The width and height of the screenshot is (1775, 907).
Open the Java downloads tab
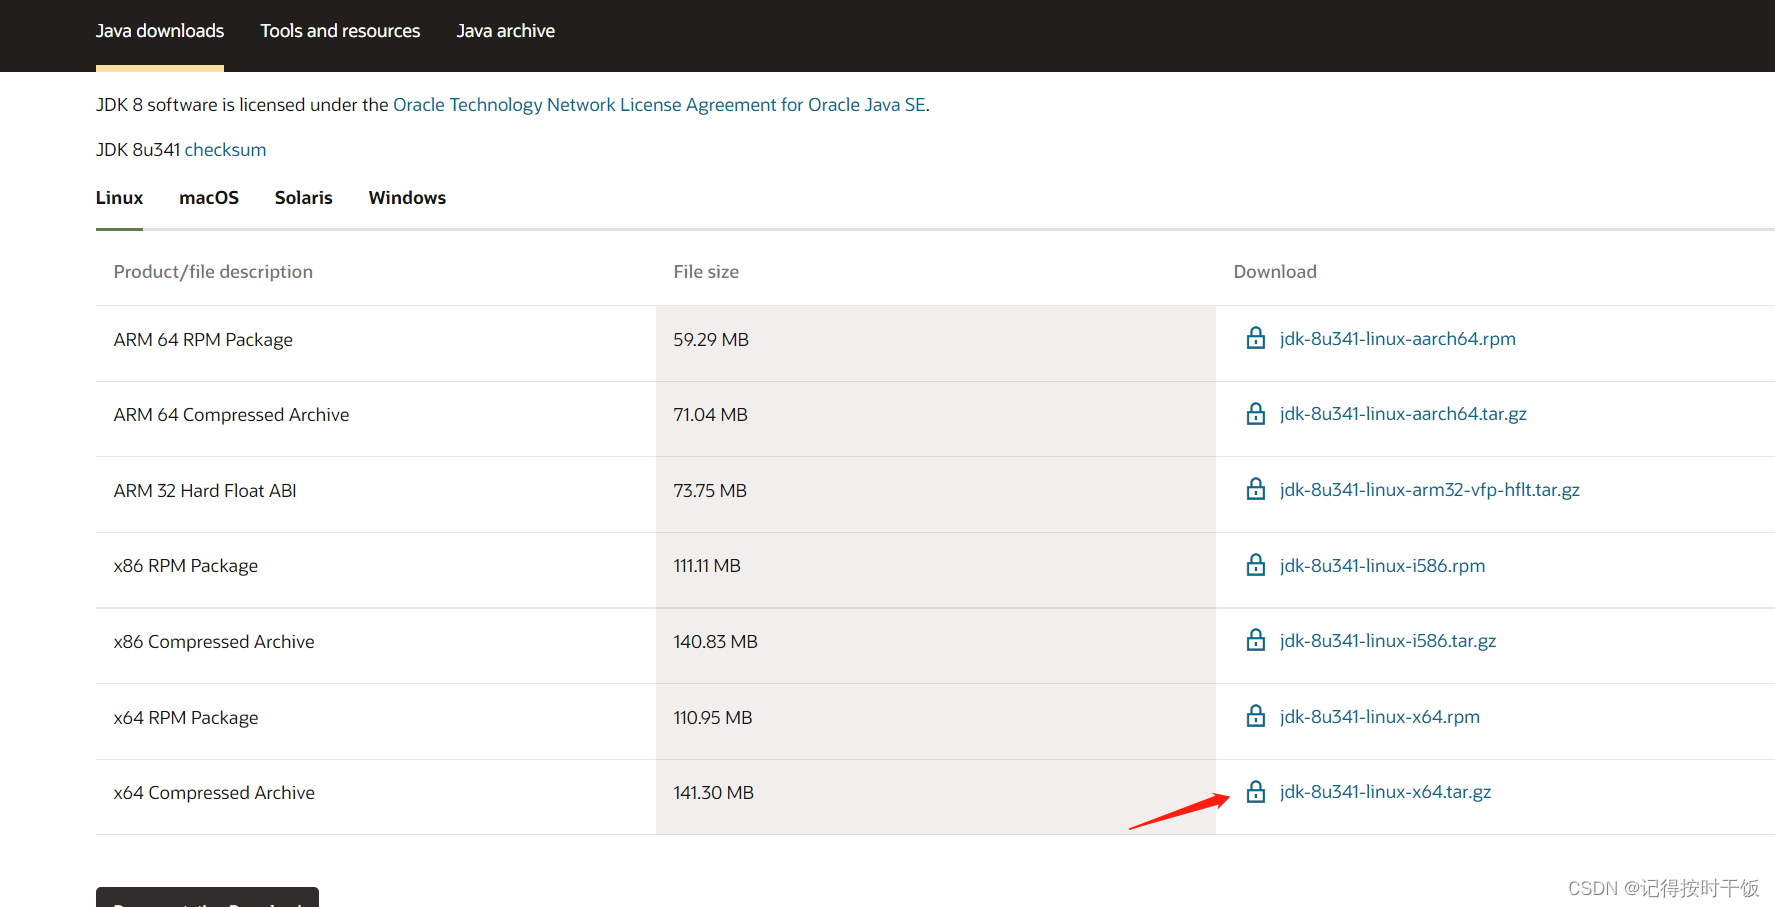point(160,31)
